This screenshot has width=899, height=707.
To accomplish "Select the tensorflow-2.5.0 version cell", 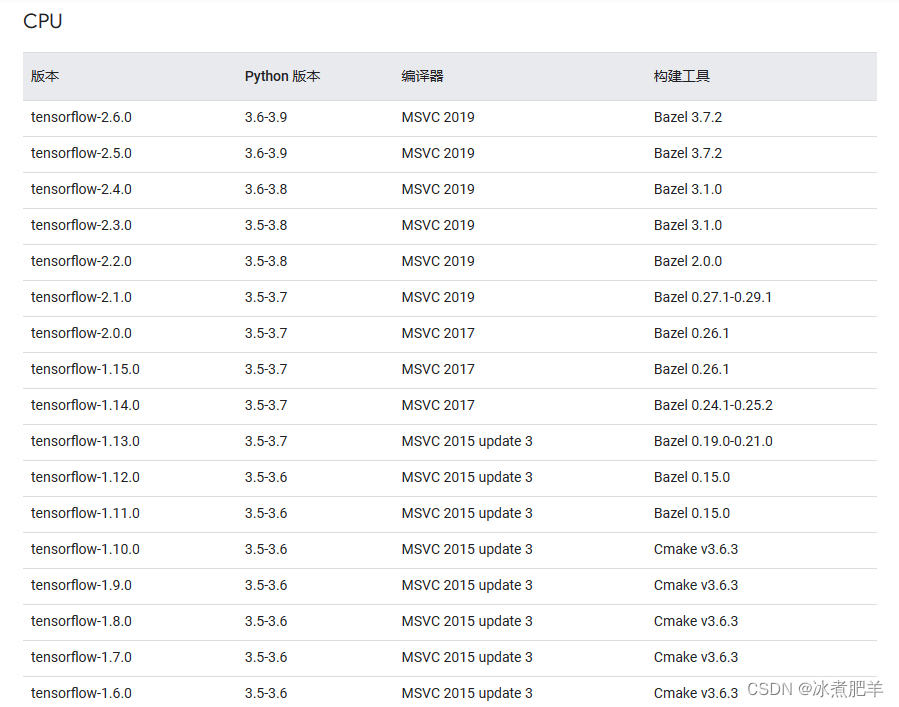I will point(81,153).
